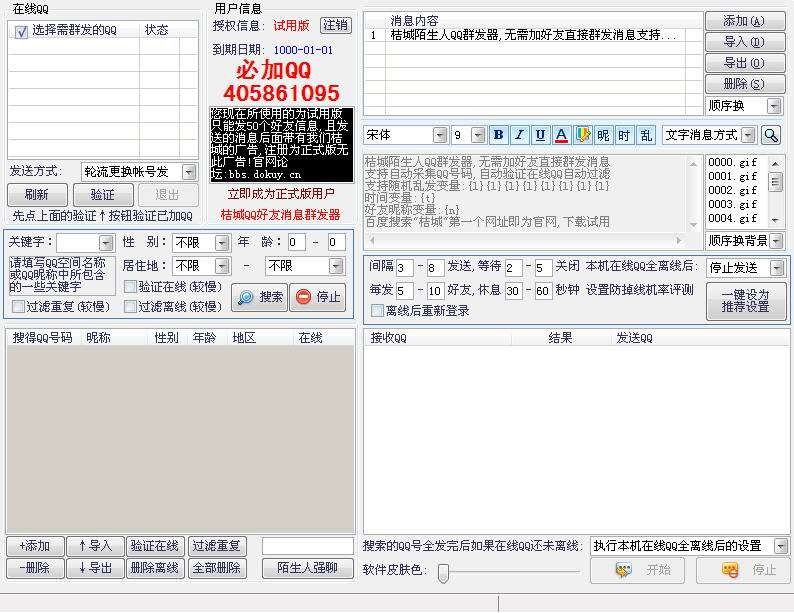Click the 开始 start sending button

[x=637, y=570]
